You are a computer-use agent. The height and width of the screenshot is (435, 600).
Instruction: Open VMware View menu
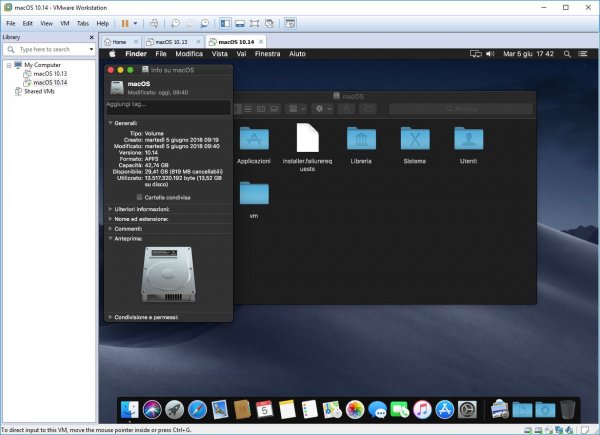tap(46, 23)
